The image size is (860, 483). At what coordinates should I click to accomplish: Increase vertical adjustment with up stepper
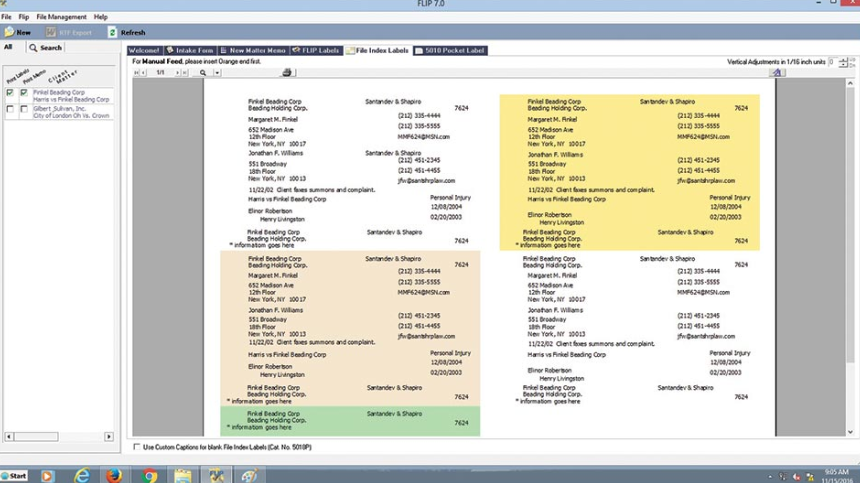(844, 59)
